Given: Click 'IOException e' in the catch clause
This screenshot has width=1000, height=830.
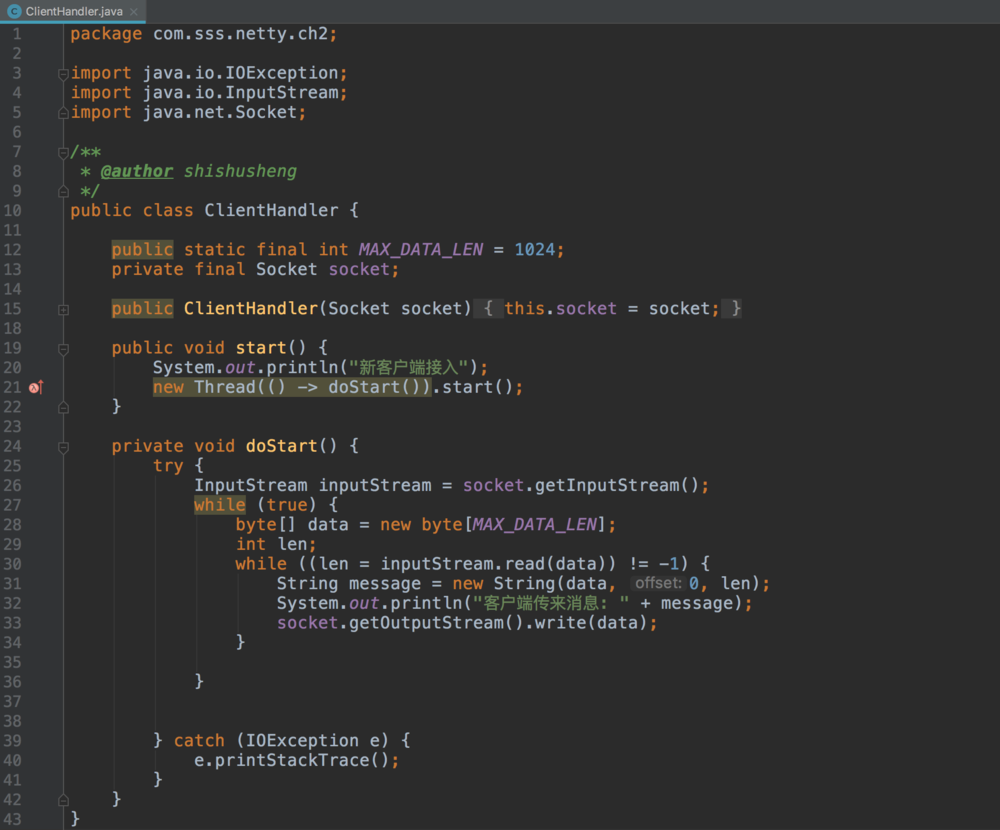Looking at the screenshot, I should click(312, 741).
